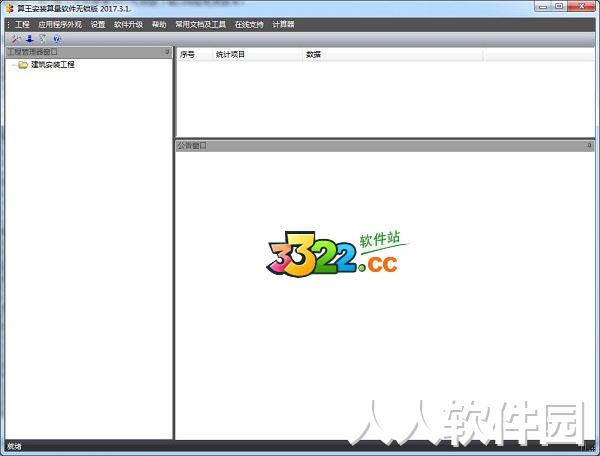Open the 设置 menu

pyautogui.click(x=98, y=24)
